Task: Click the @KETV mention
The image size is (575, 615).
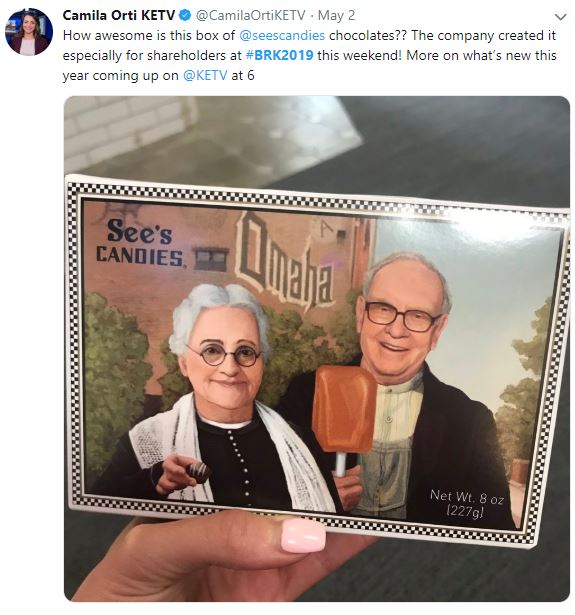Action: point(205,75)
